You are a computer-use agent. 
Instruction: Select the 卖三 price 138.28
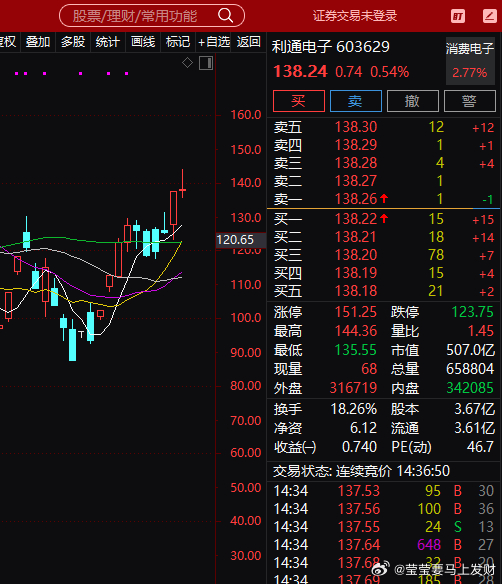[x=356, y=163]
